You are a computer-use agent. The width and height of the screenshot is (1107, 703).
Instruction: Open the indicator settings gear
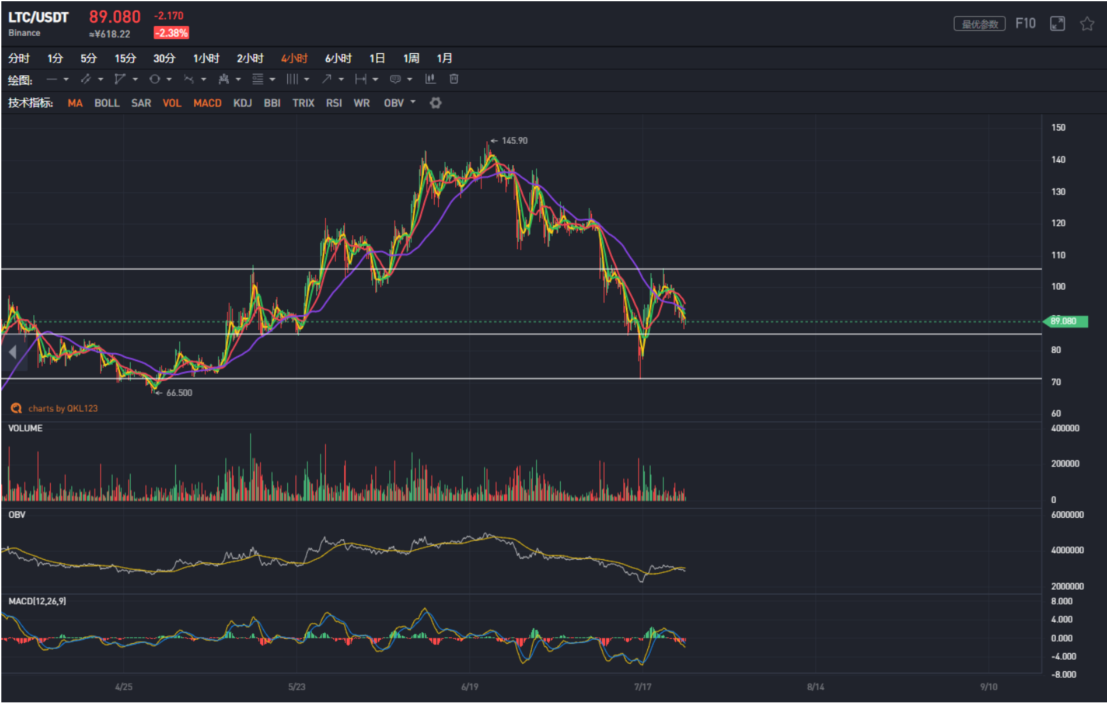[x=435, y=103]
